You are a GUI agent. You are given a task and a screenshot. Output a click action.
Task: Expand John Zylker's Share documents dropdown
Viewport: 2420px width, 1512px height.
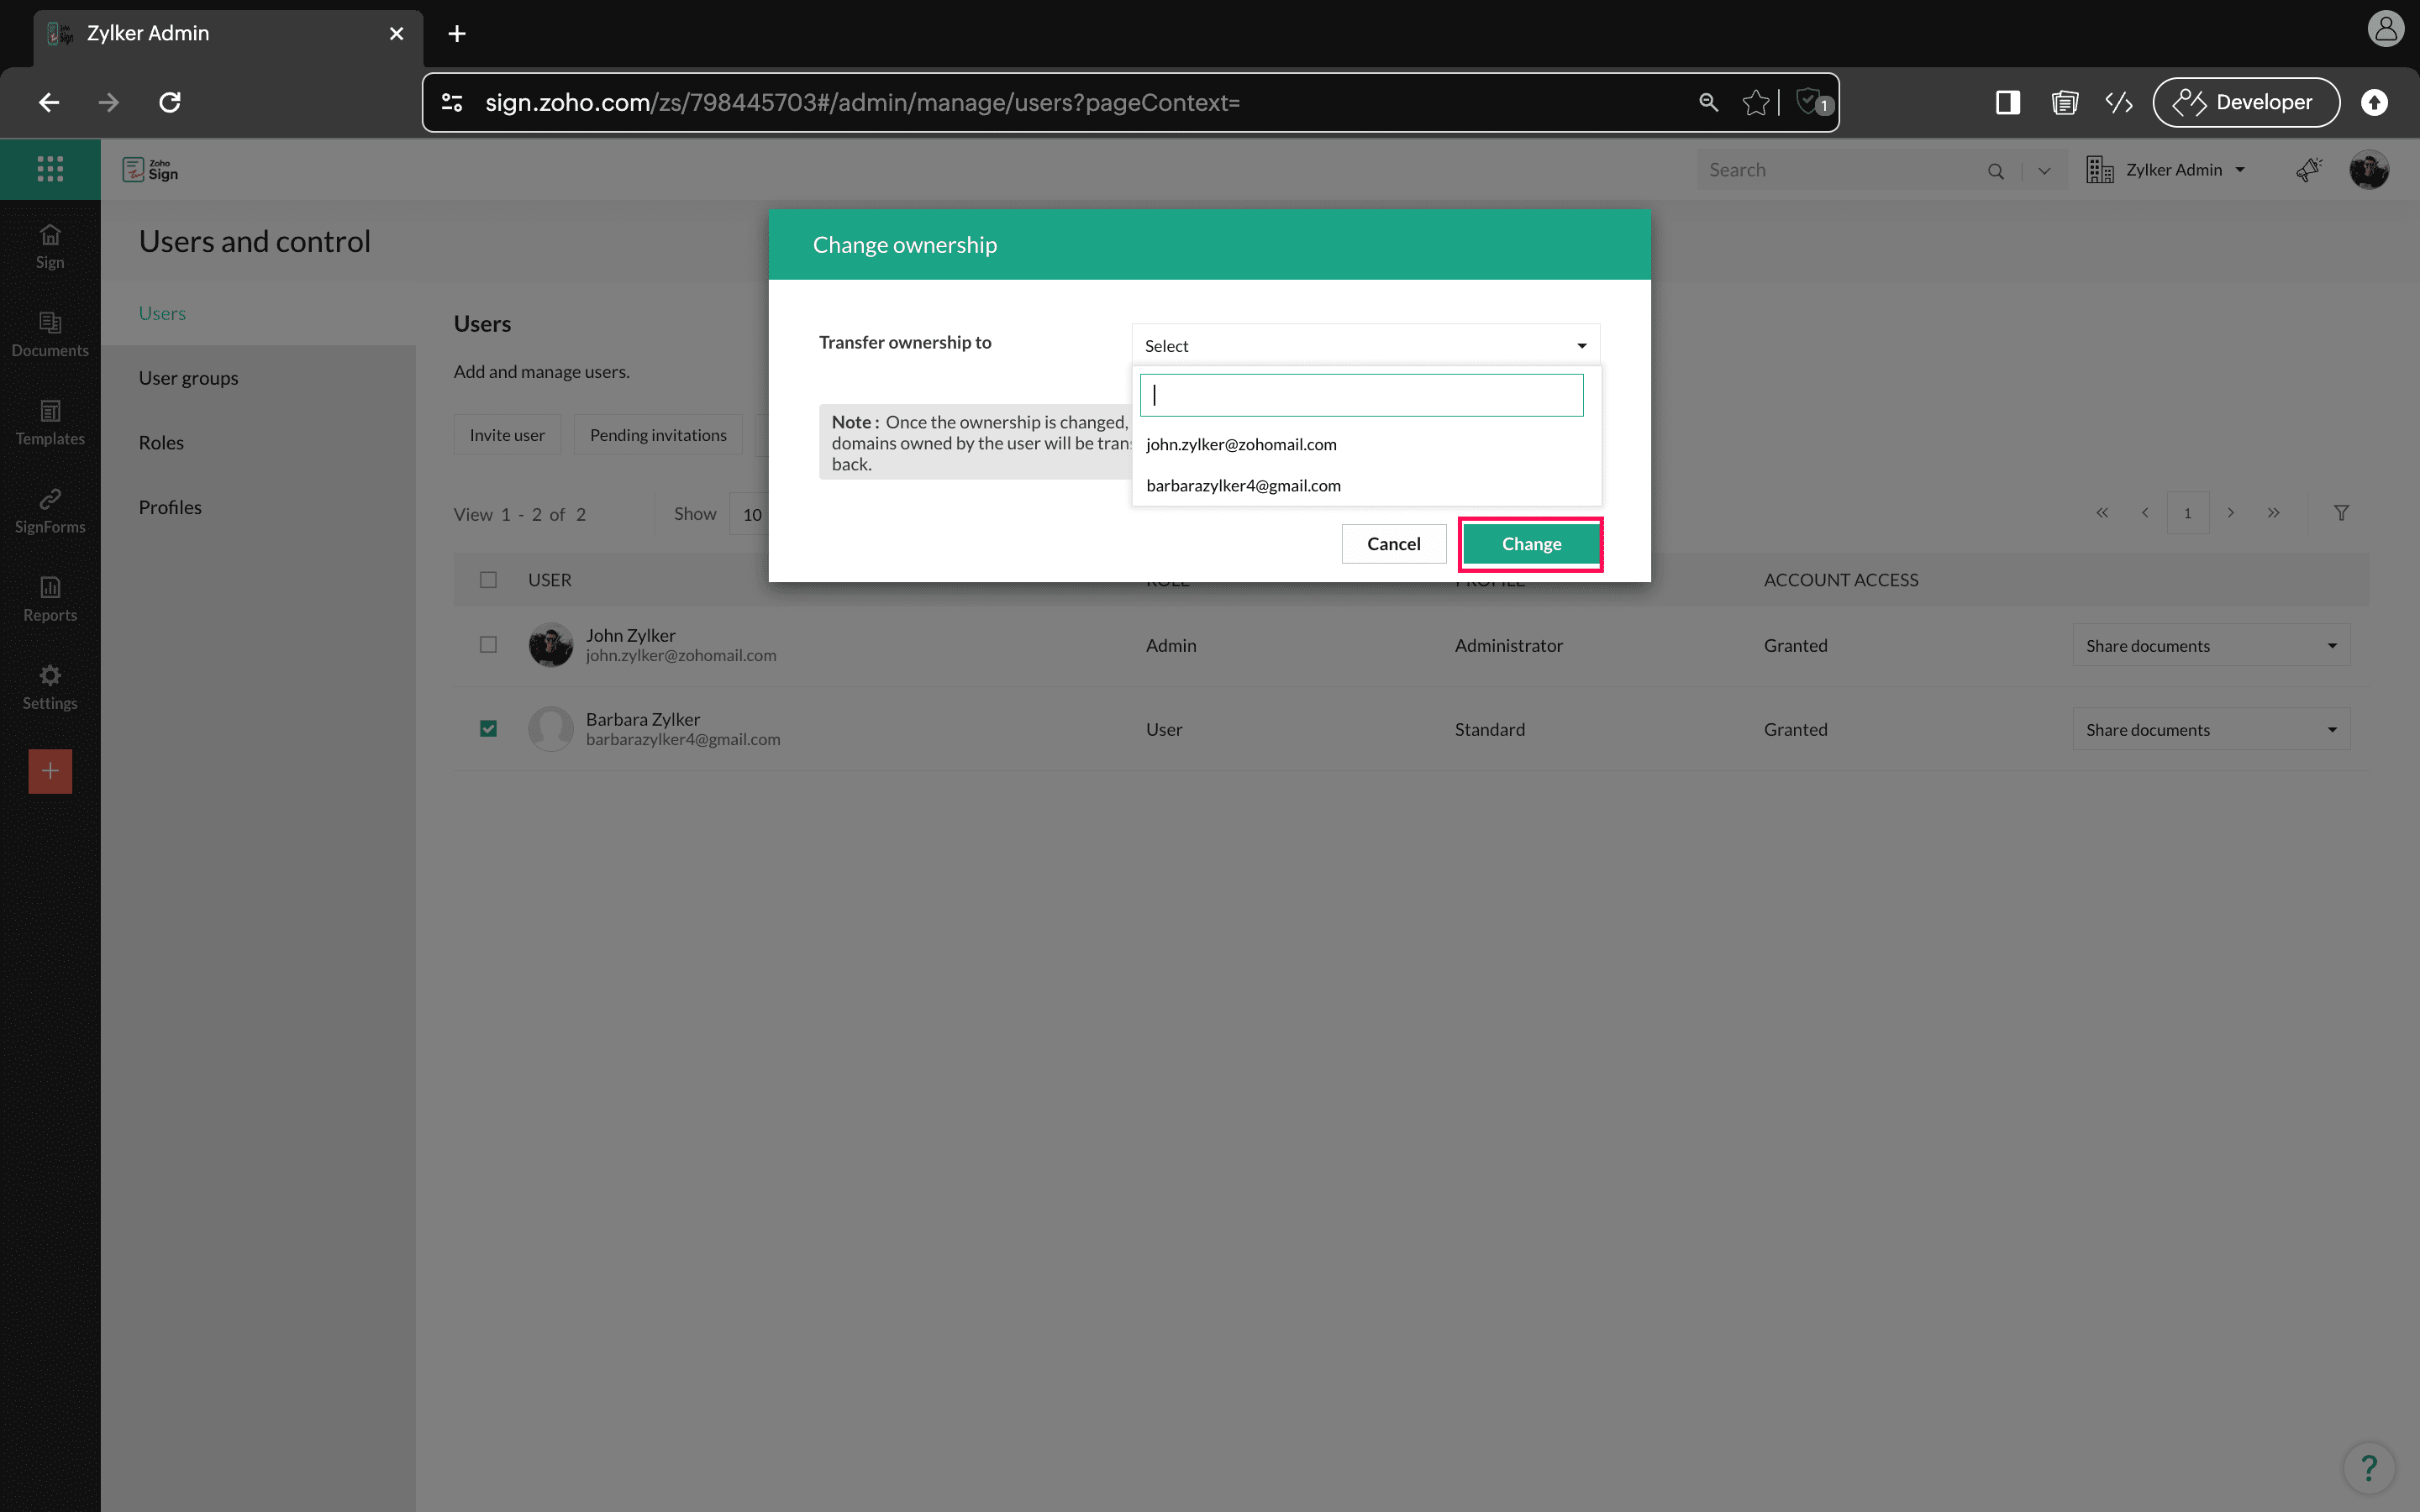click(2211, 646)
